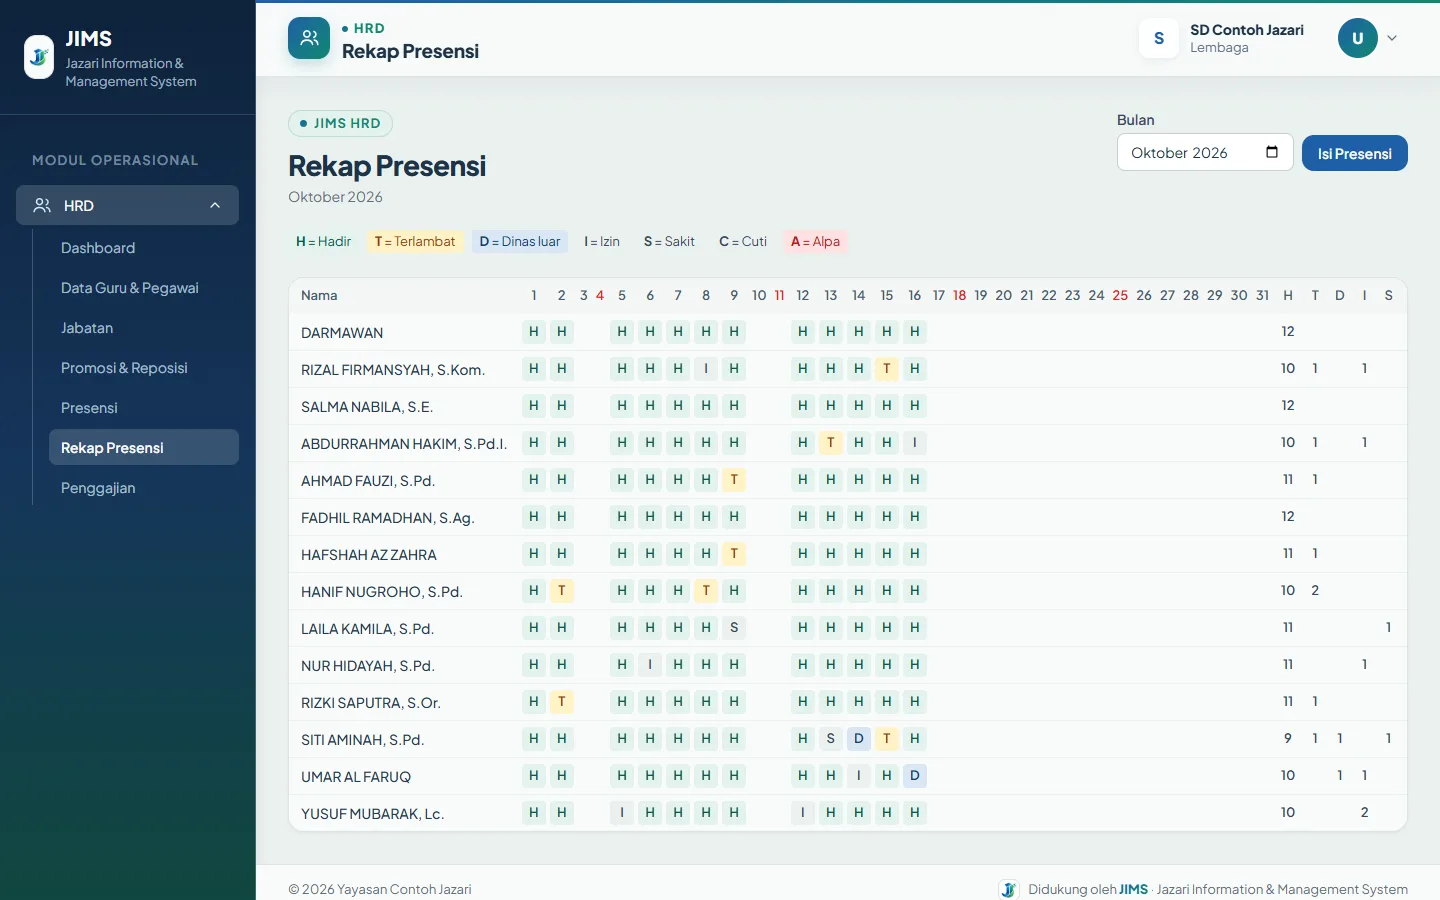Click the A = Alpa legend badge
Image resolution: width=1440 pixels, height=900 pixels.
click(x=815, y=241)
